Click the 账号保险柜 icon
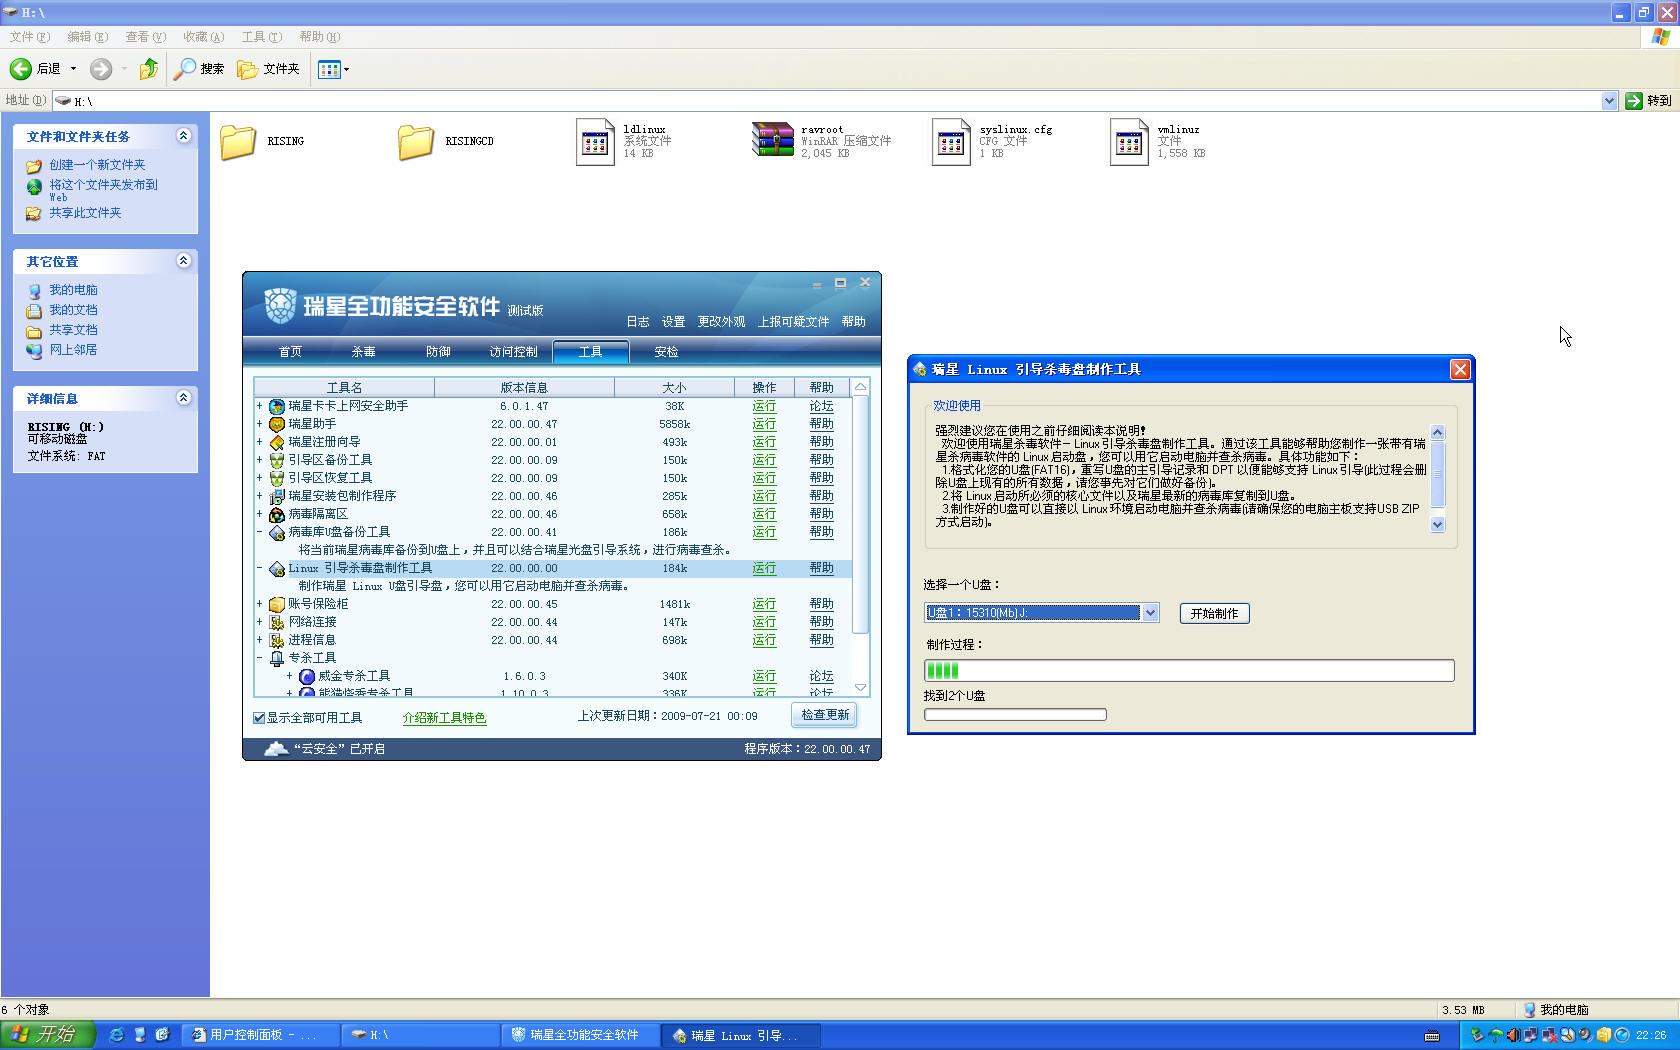 (277, 604)
